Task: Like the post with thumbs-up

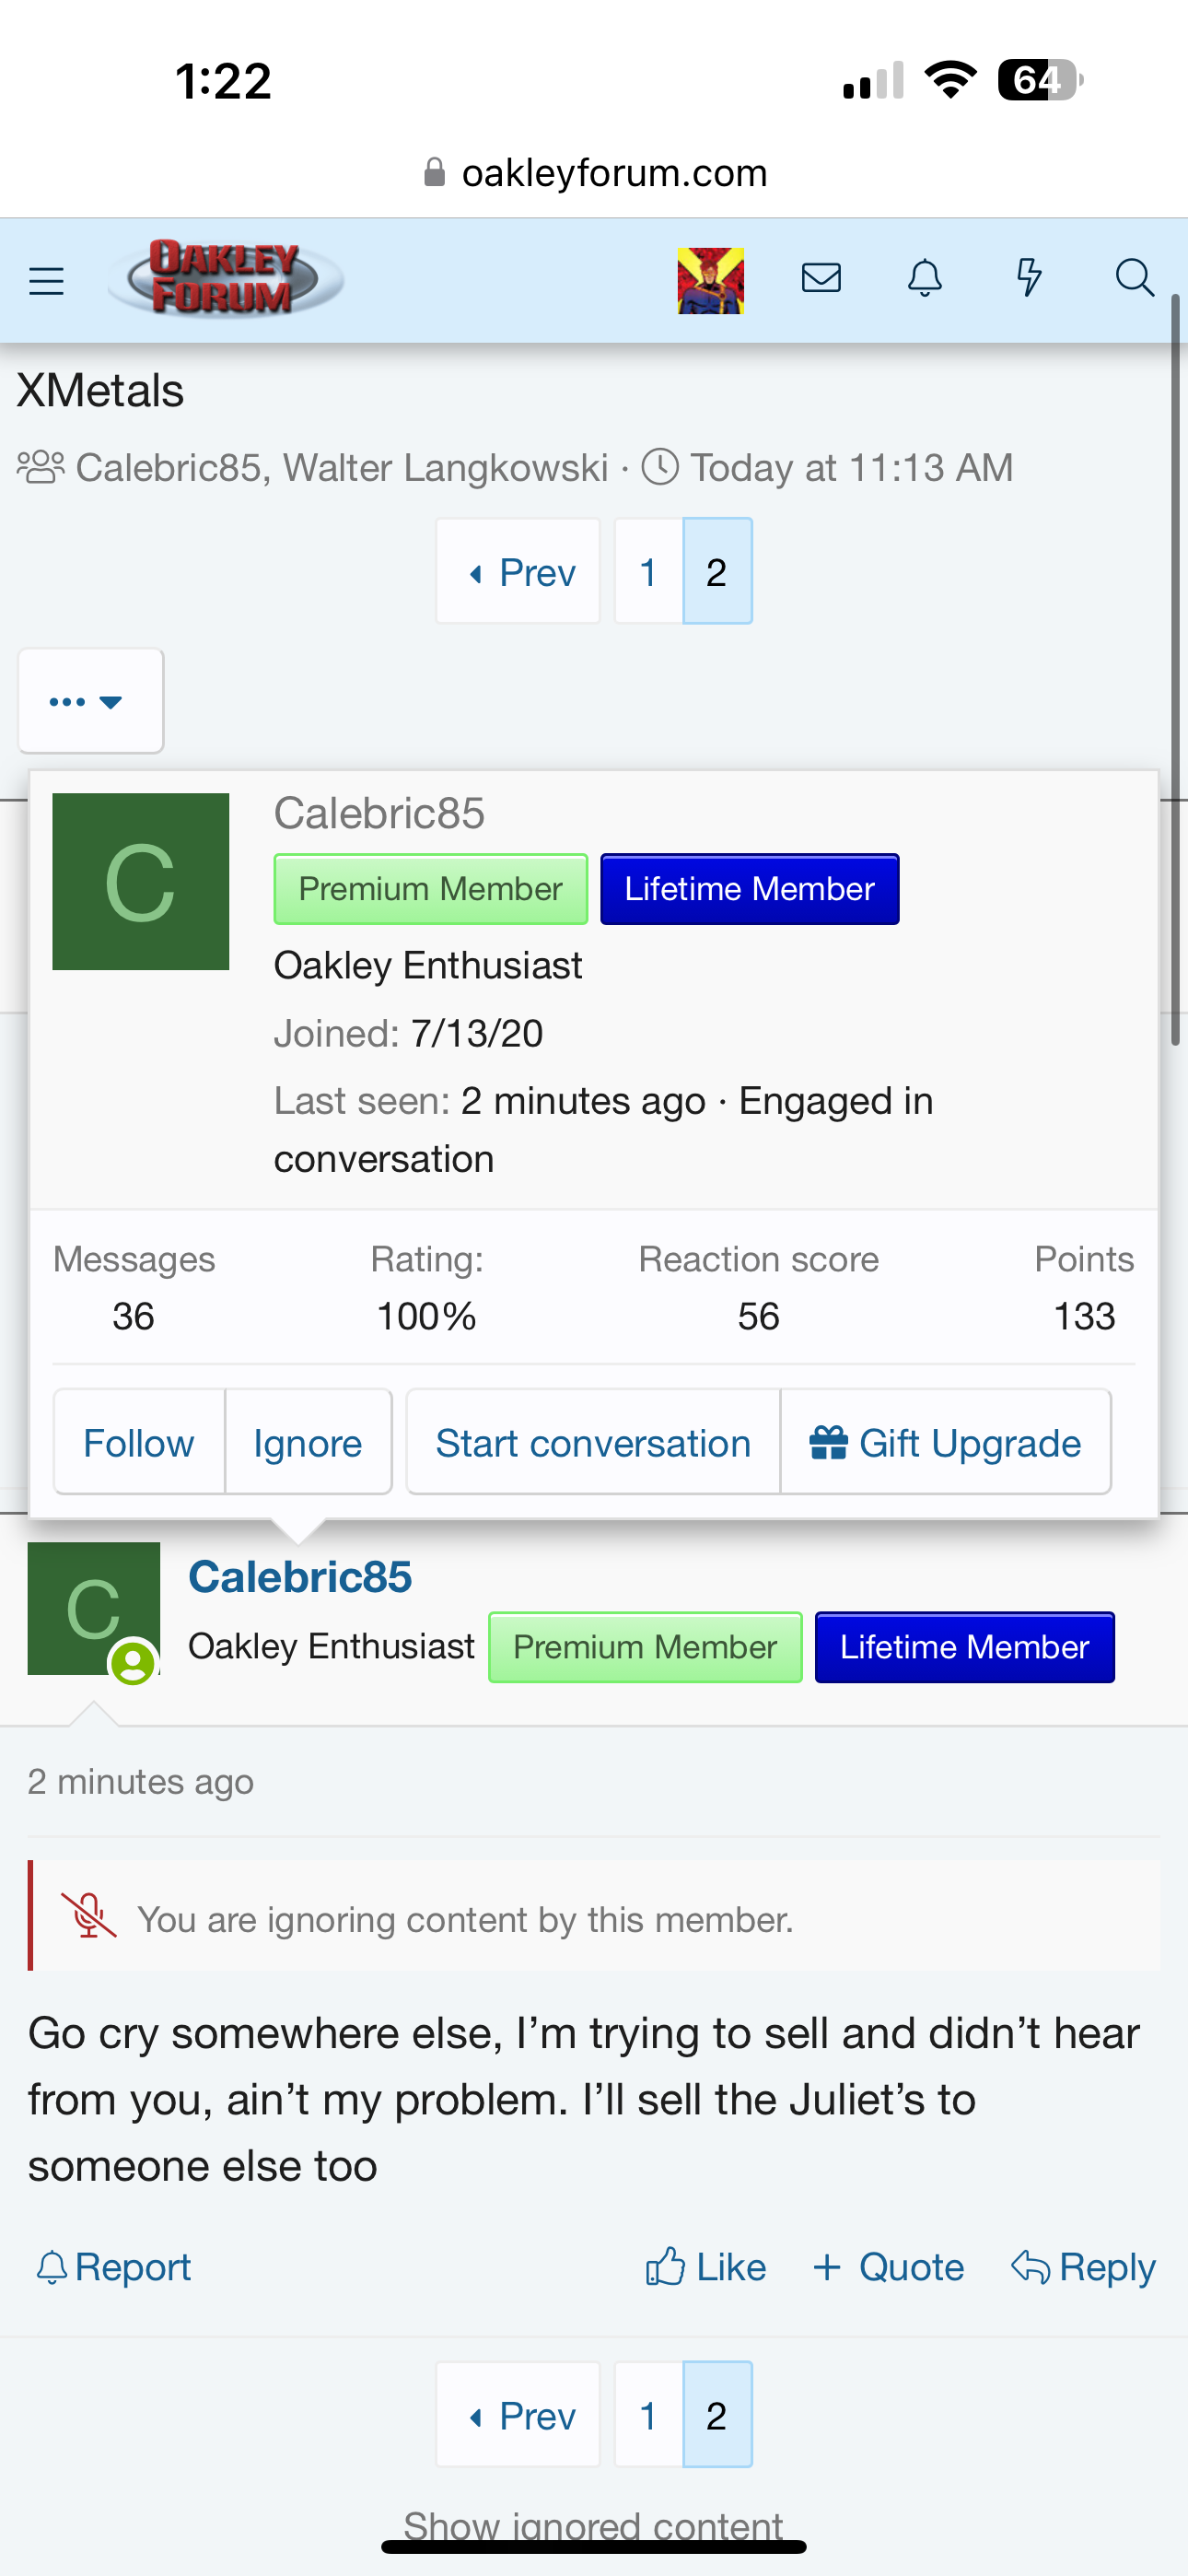Action: coord(706,2267)
